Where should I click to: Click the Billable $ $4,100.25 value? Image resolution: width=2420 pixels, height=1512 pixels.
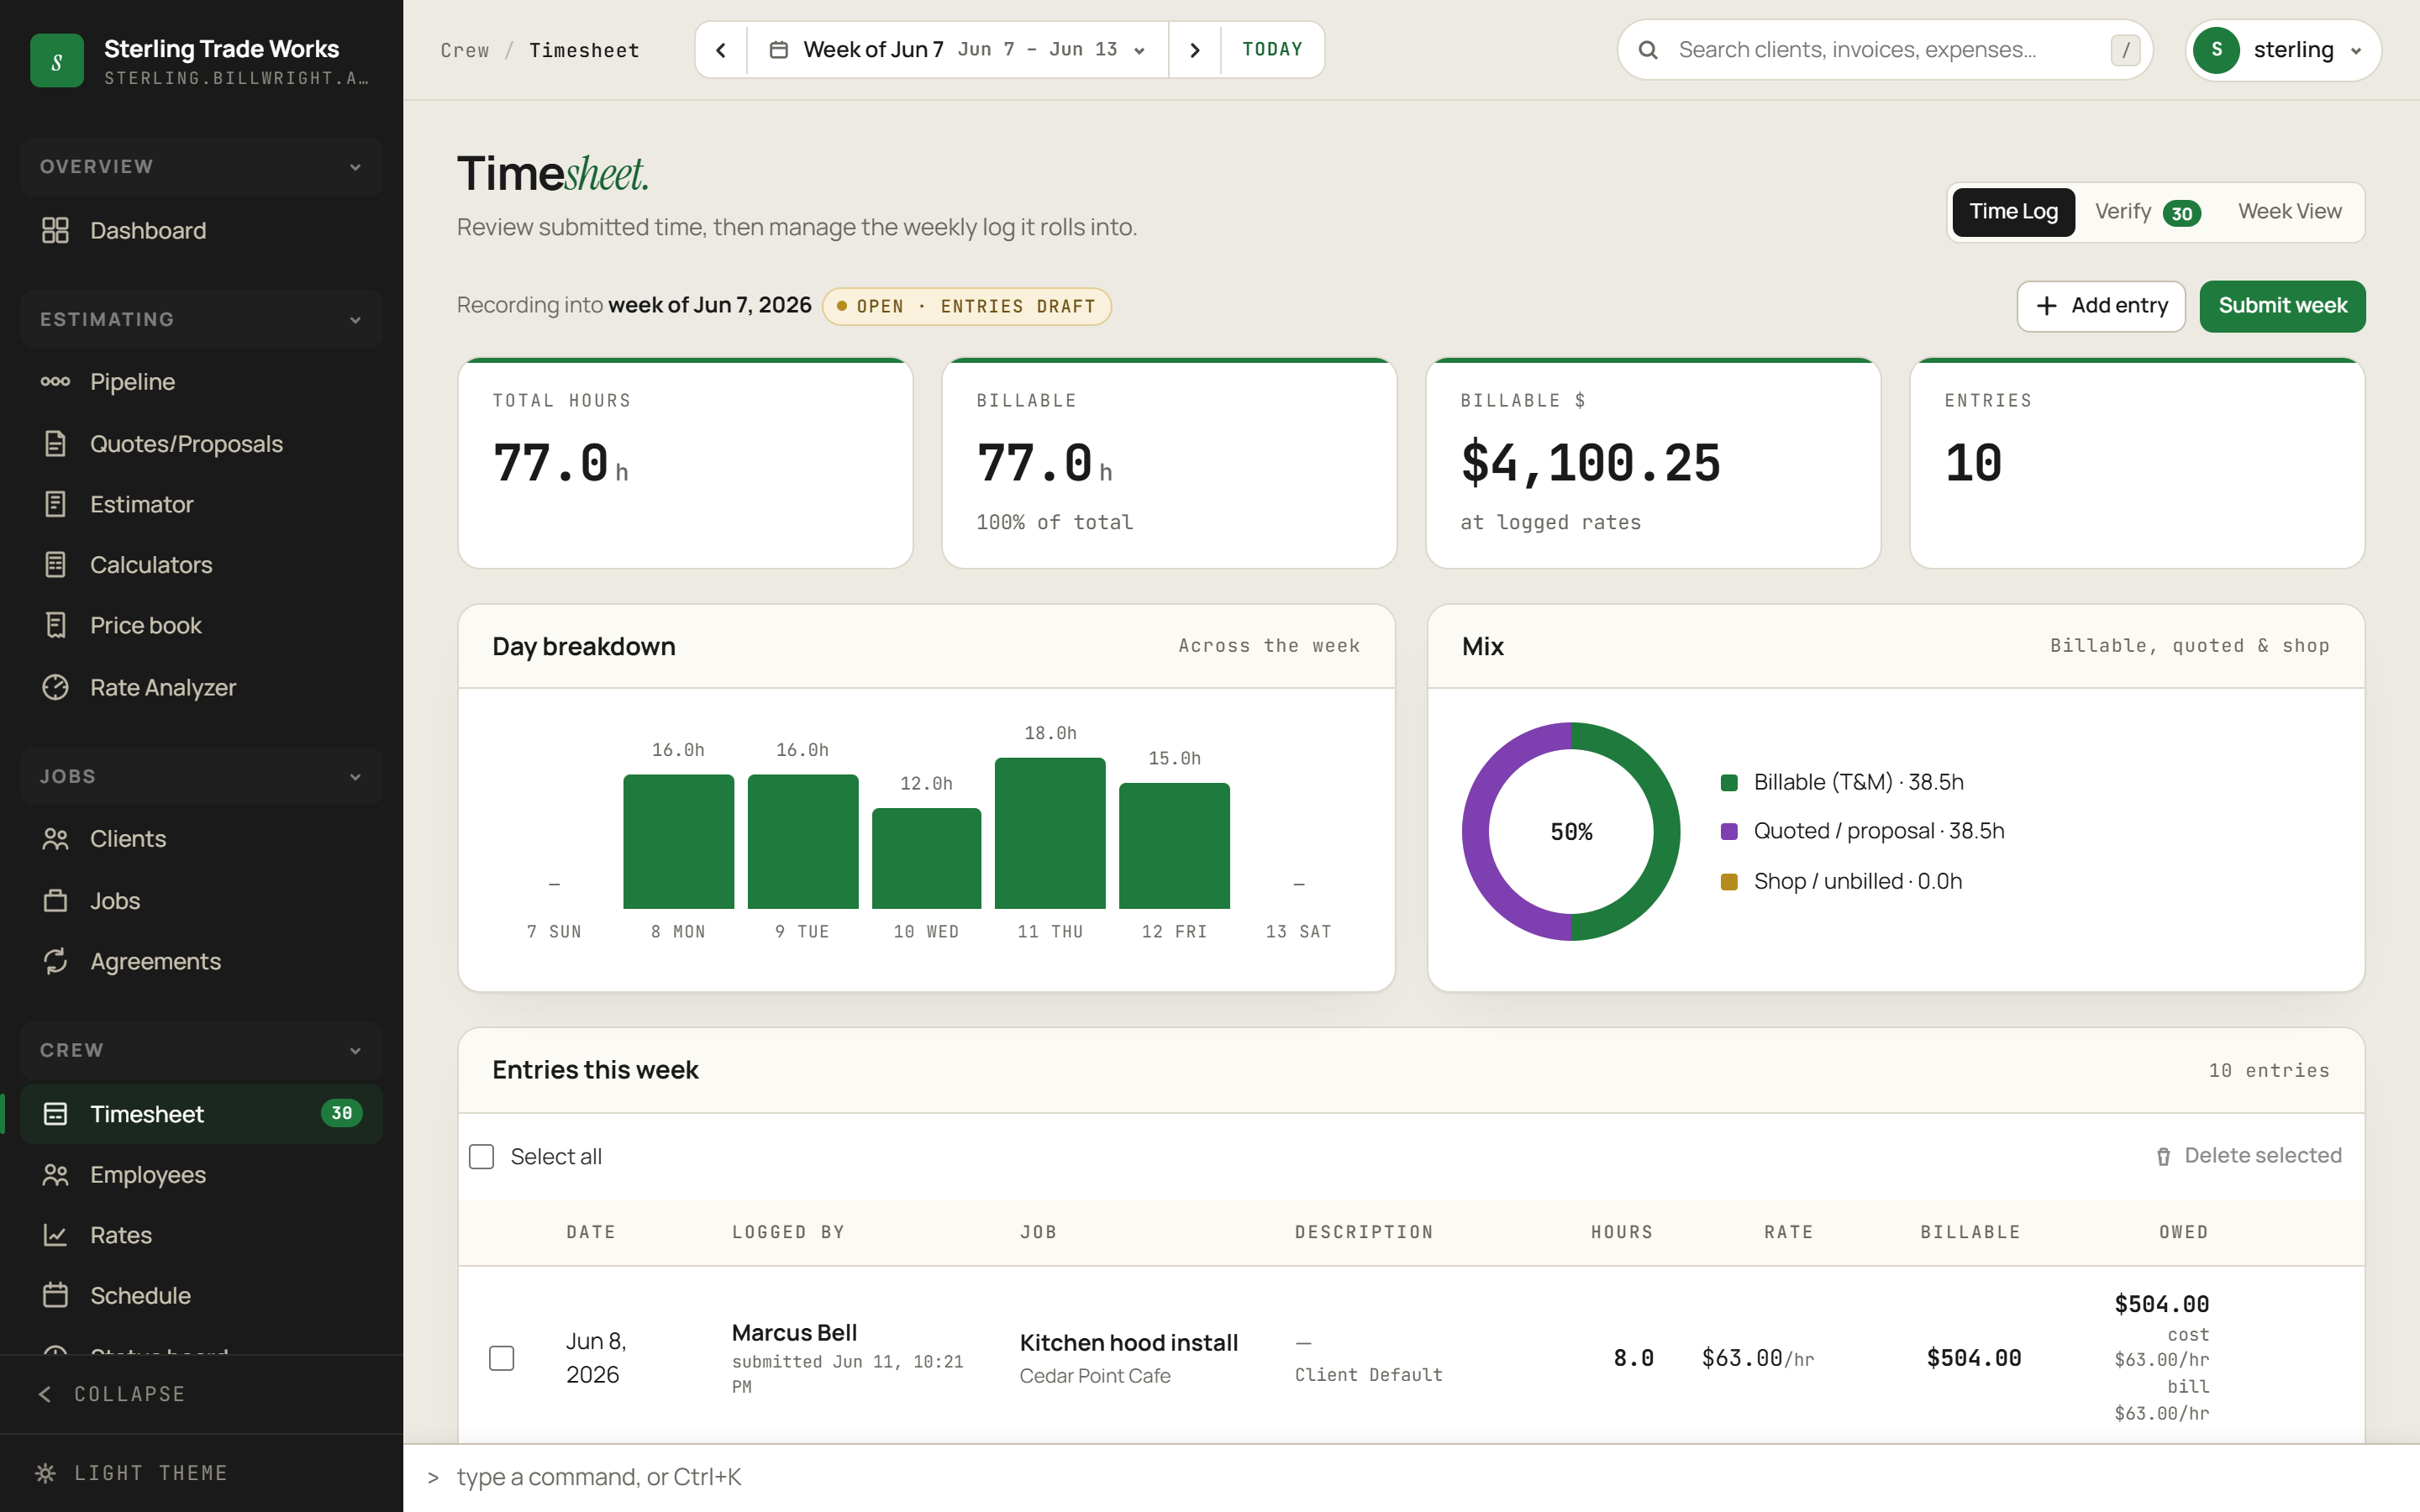1590,464
